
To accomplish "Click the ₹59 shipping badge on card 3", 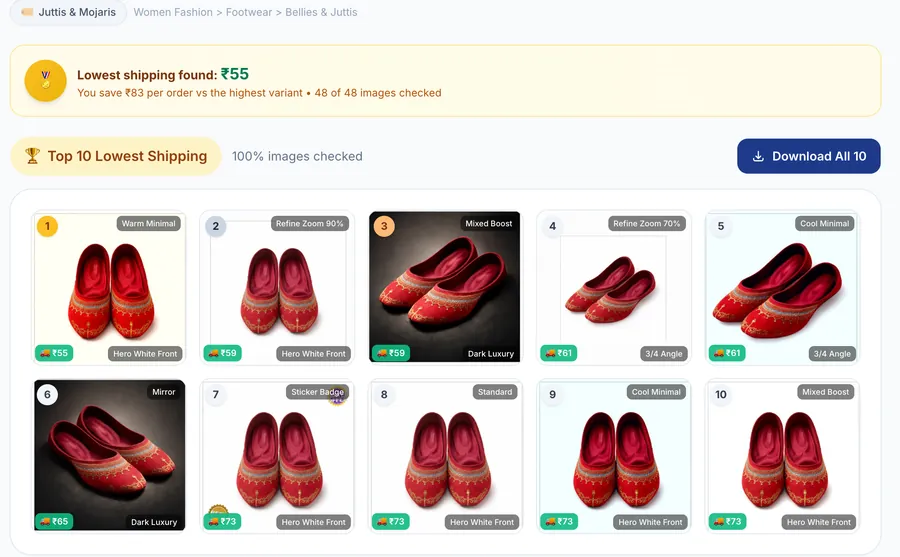I will point(391,353).
